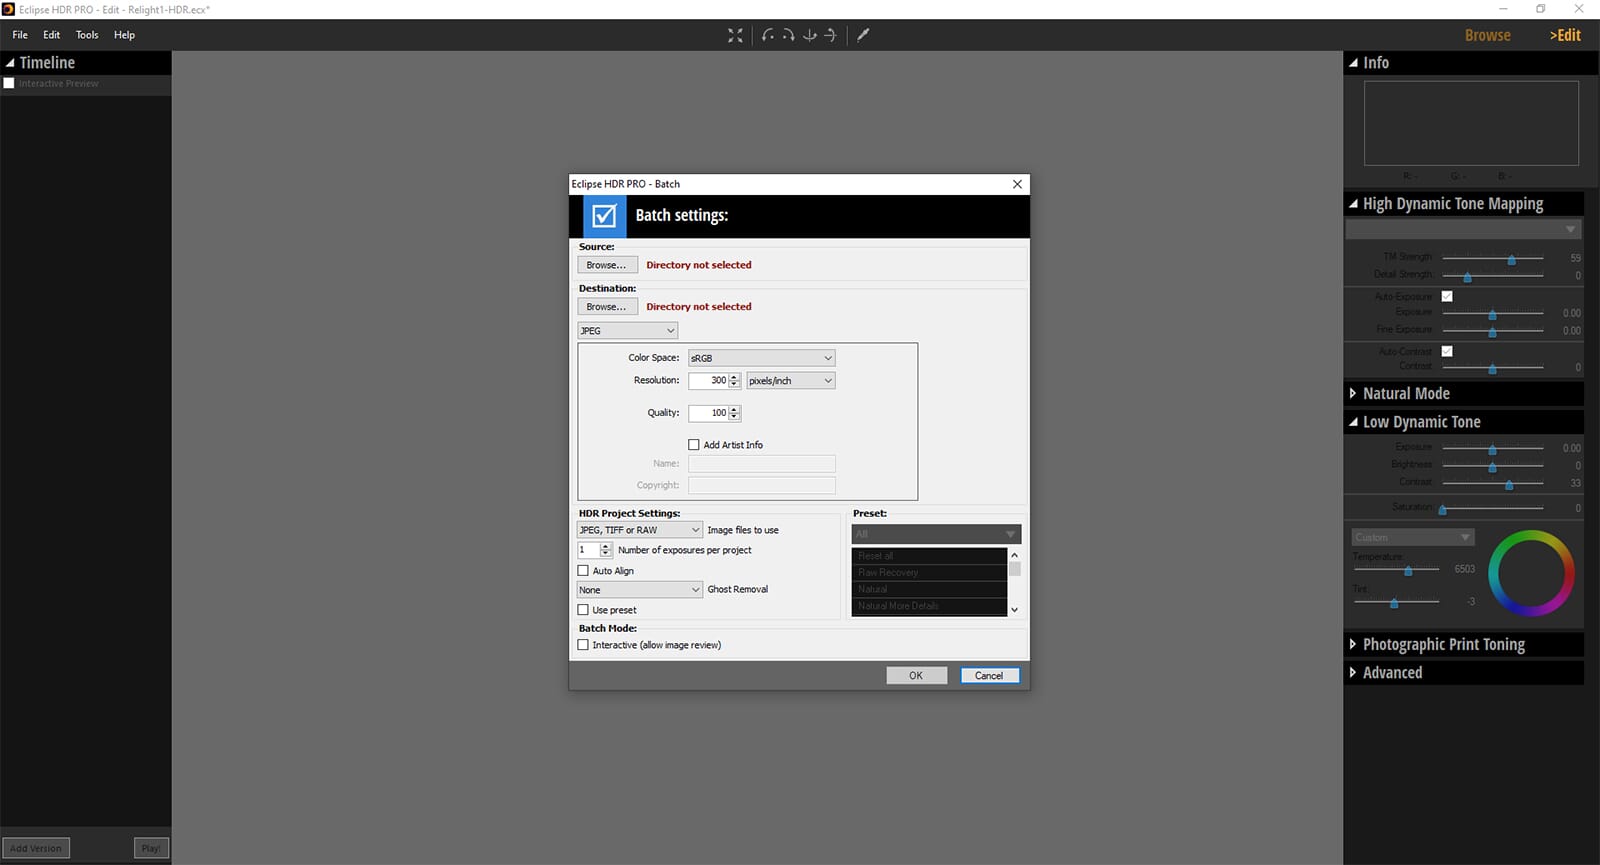This screenshot has height=865, width=1600.
Task: Expand the Photographic Print Toning panel
Action: coord(1353,645)
